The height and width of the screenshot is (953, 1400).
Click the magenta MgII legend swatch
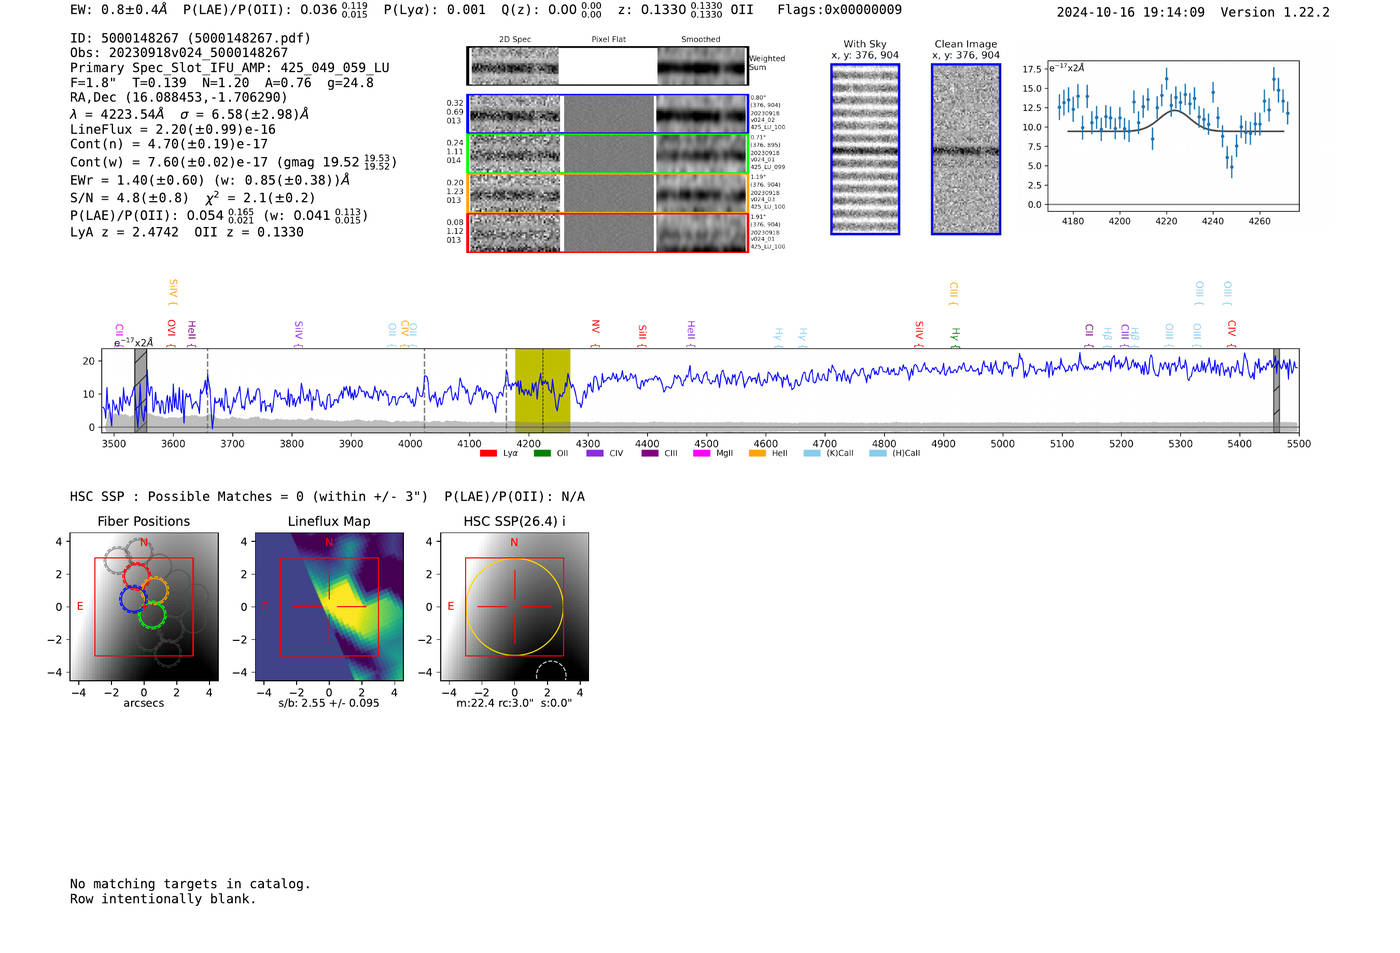point(701,454)
